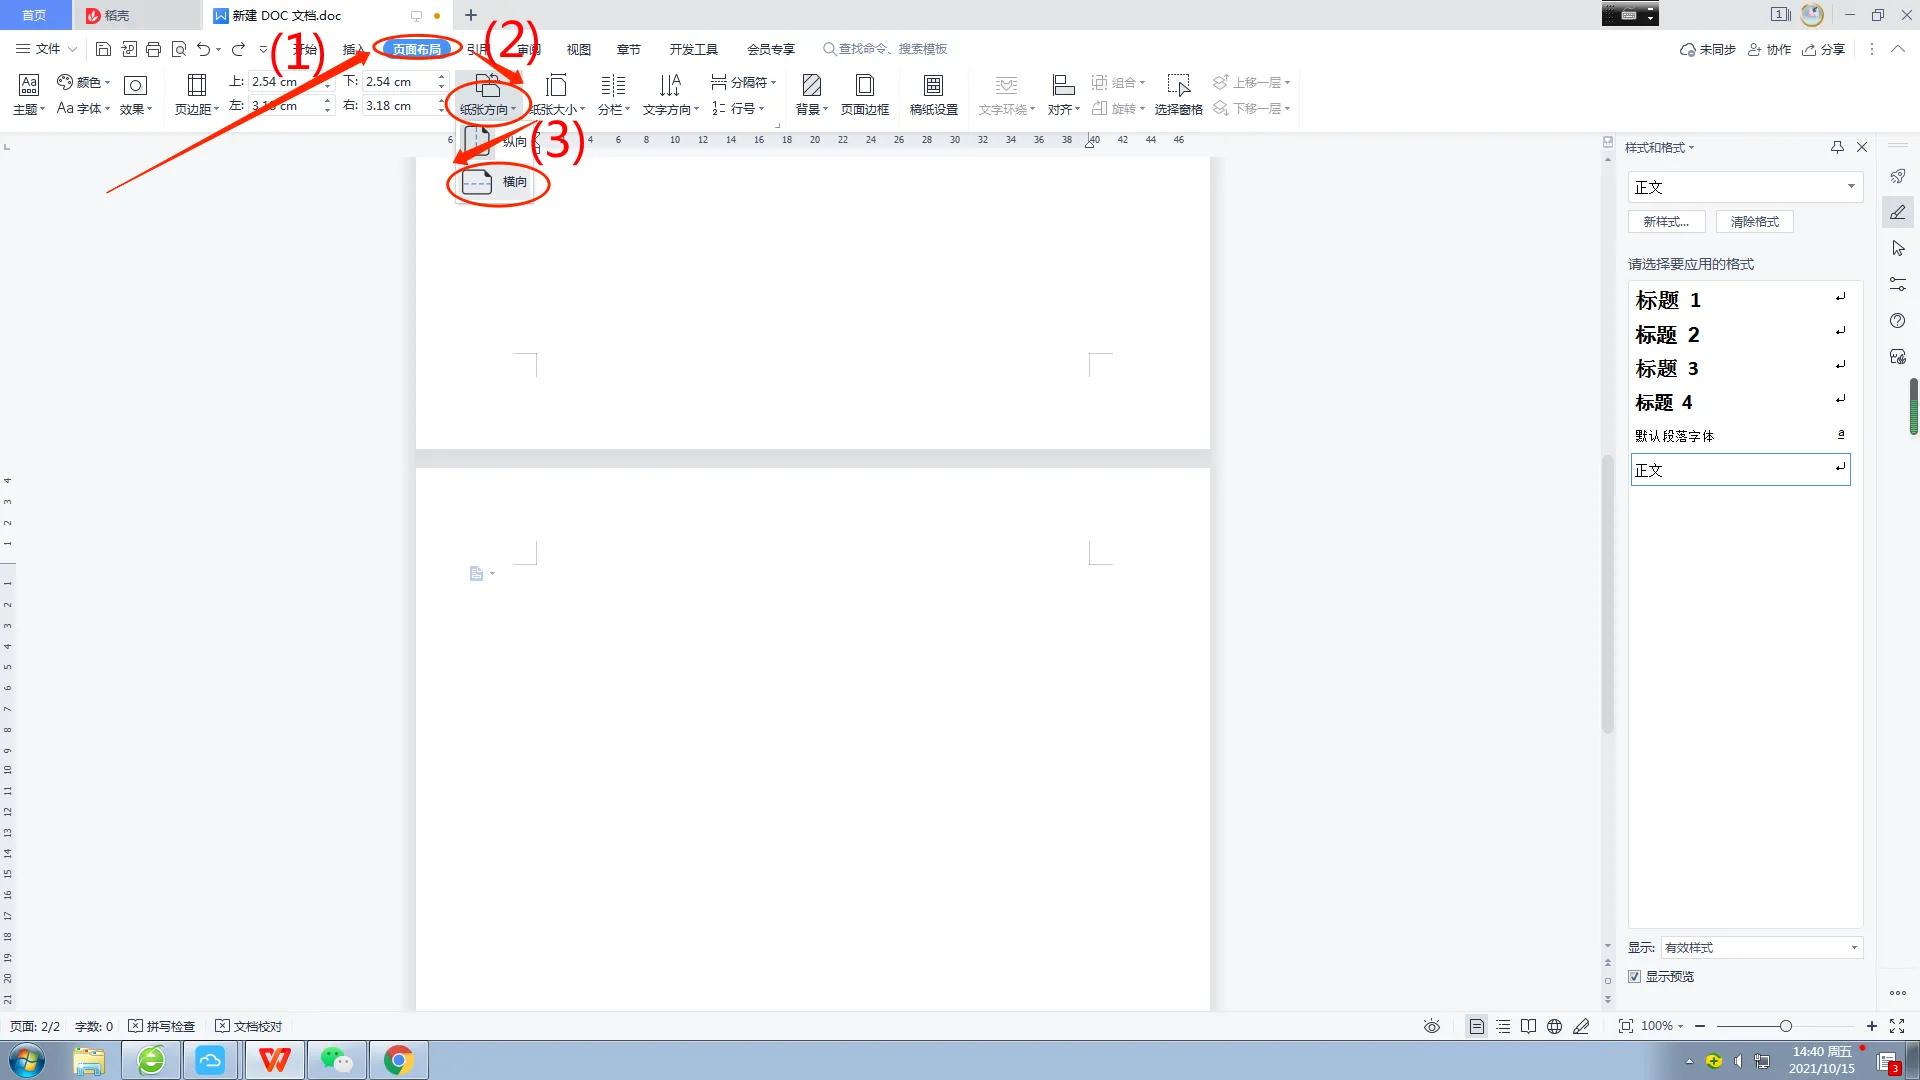The height and width of the screenshot is (1080, 1920).
Task: Enter full screen mode icon
Action: 1897,1026
